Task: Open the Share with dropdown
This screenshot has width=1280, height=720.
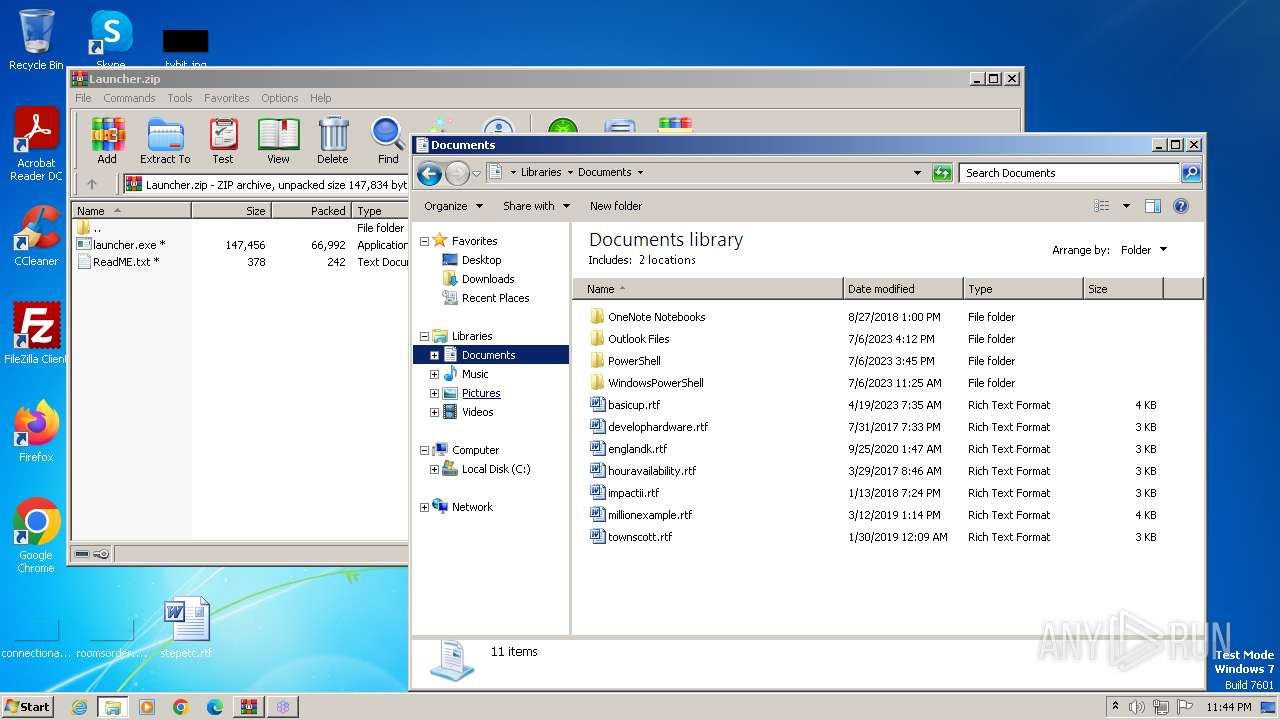Action: click(x=536, y=206)
